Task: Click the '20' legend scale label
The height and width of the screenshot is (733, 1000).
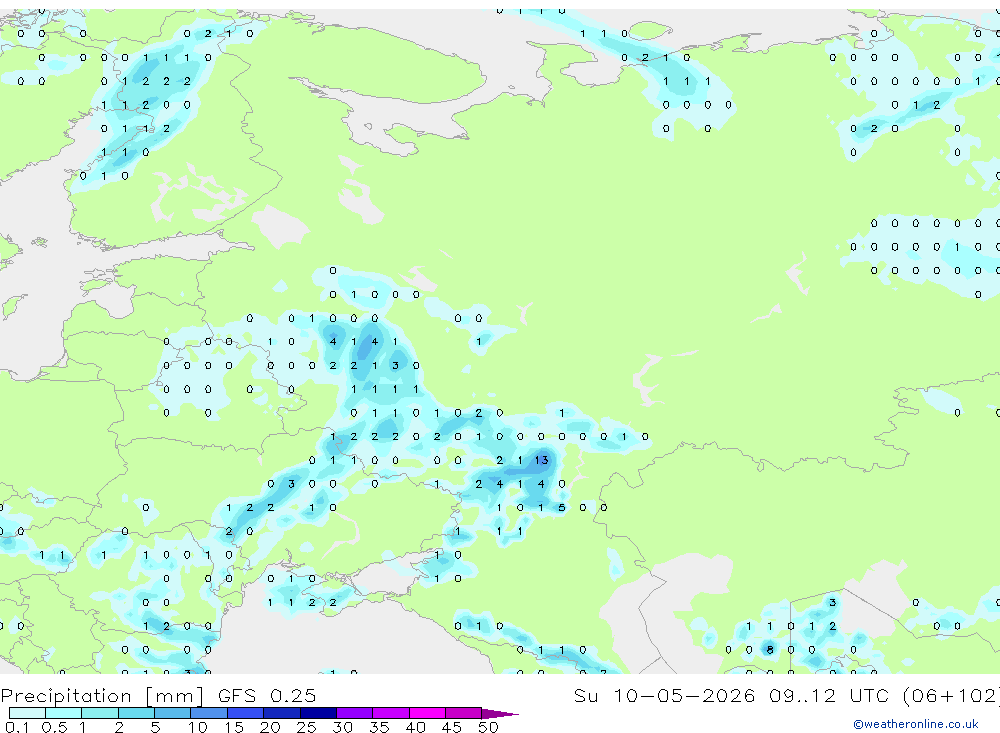Action: [x=270, y=727]
